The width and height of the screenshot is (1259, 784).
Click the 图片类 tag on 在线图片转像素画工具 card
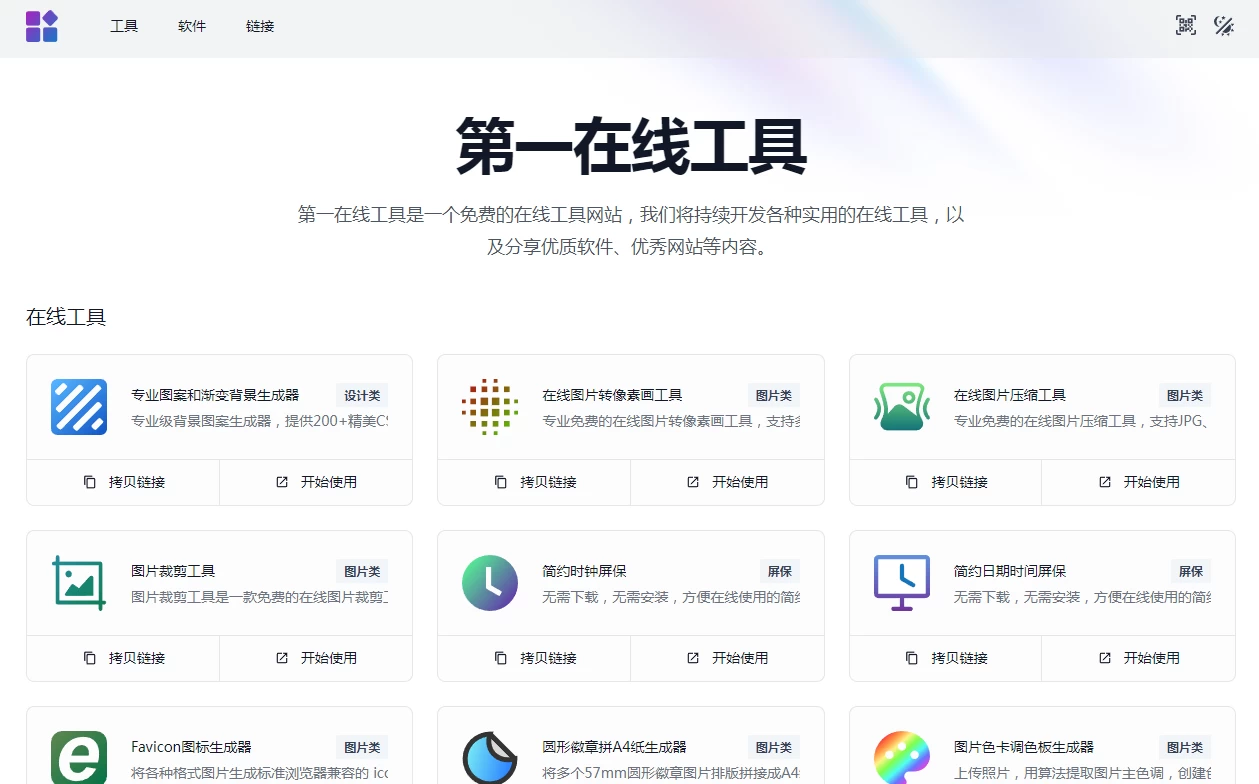coord(774,395)
